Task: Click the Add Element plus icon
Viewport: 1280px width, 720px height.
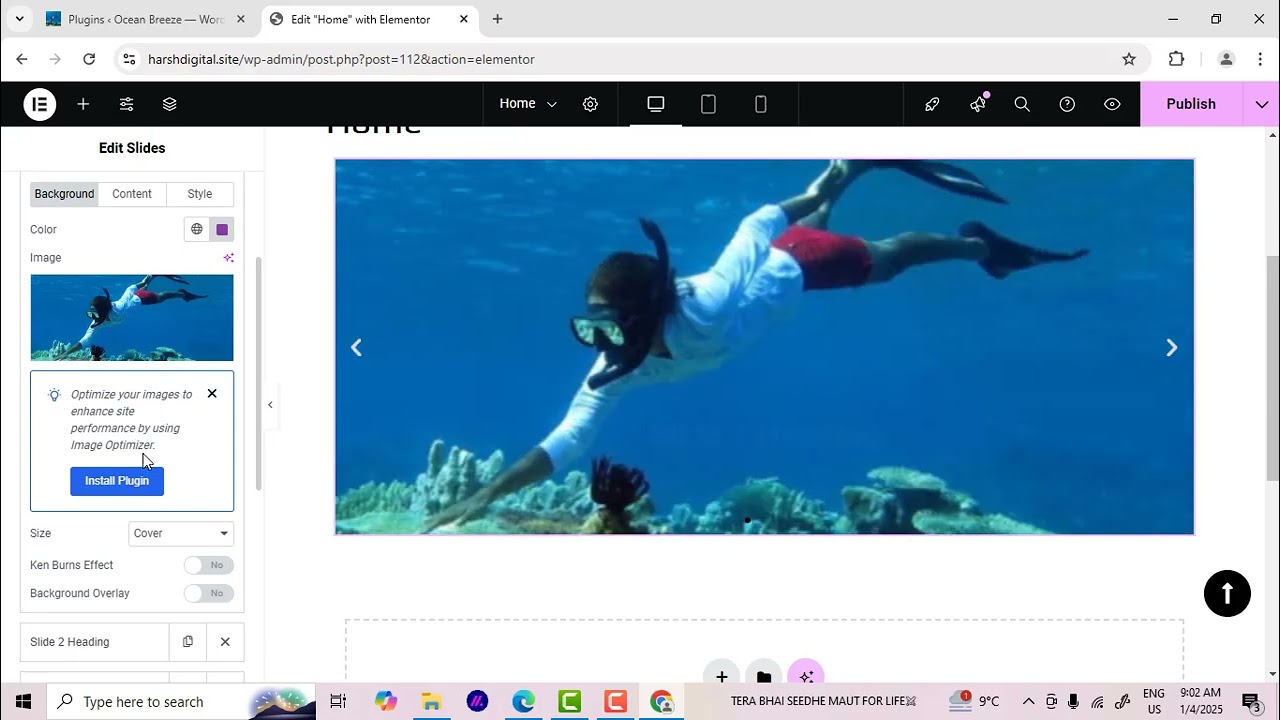Action: (x=83, y=104)
